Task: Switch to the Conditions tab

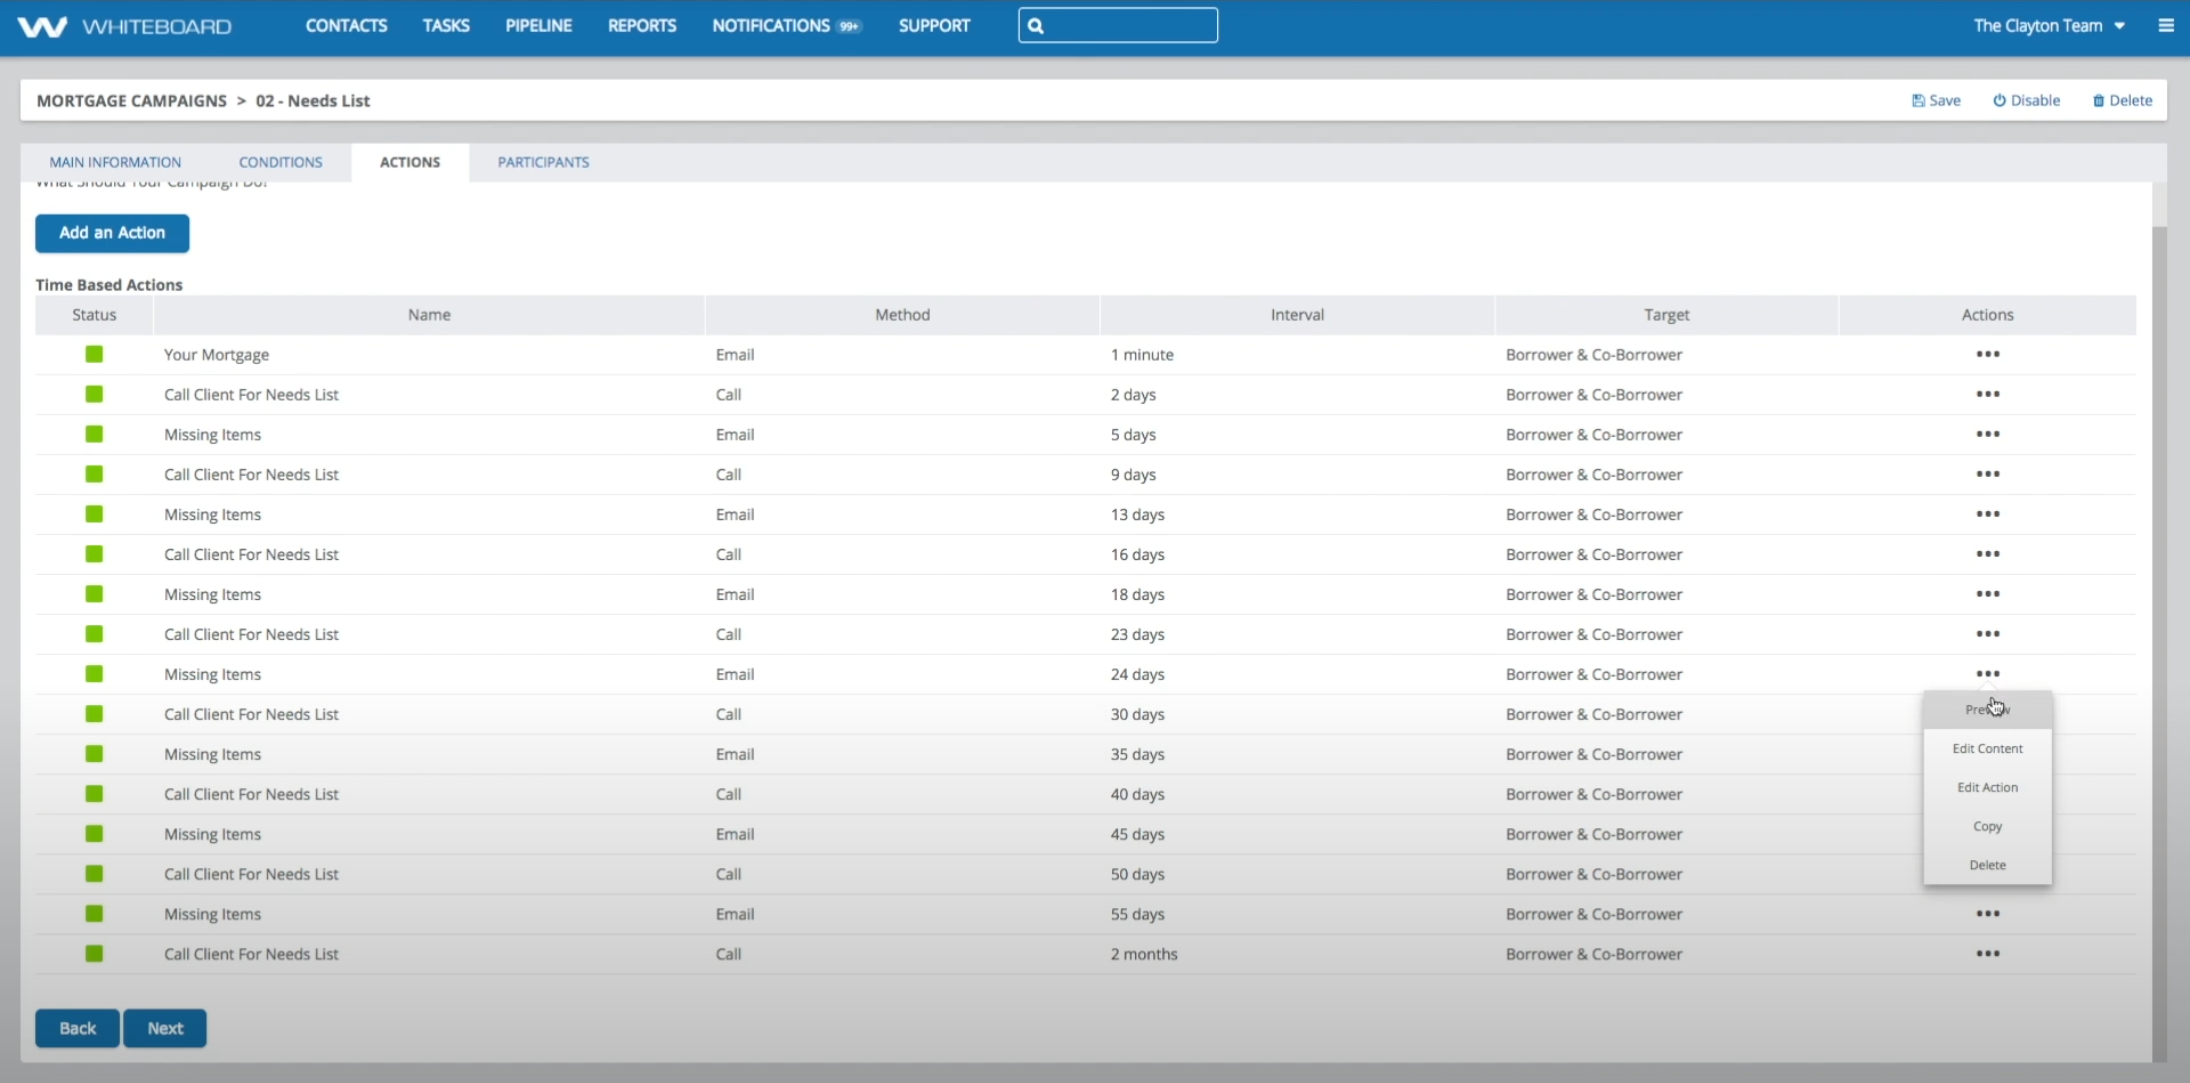Action: coord(280,162)
